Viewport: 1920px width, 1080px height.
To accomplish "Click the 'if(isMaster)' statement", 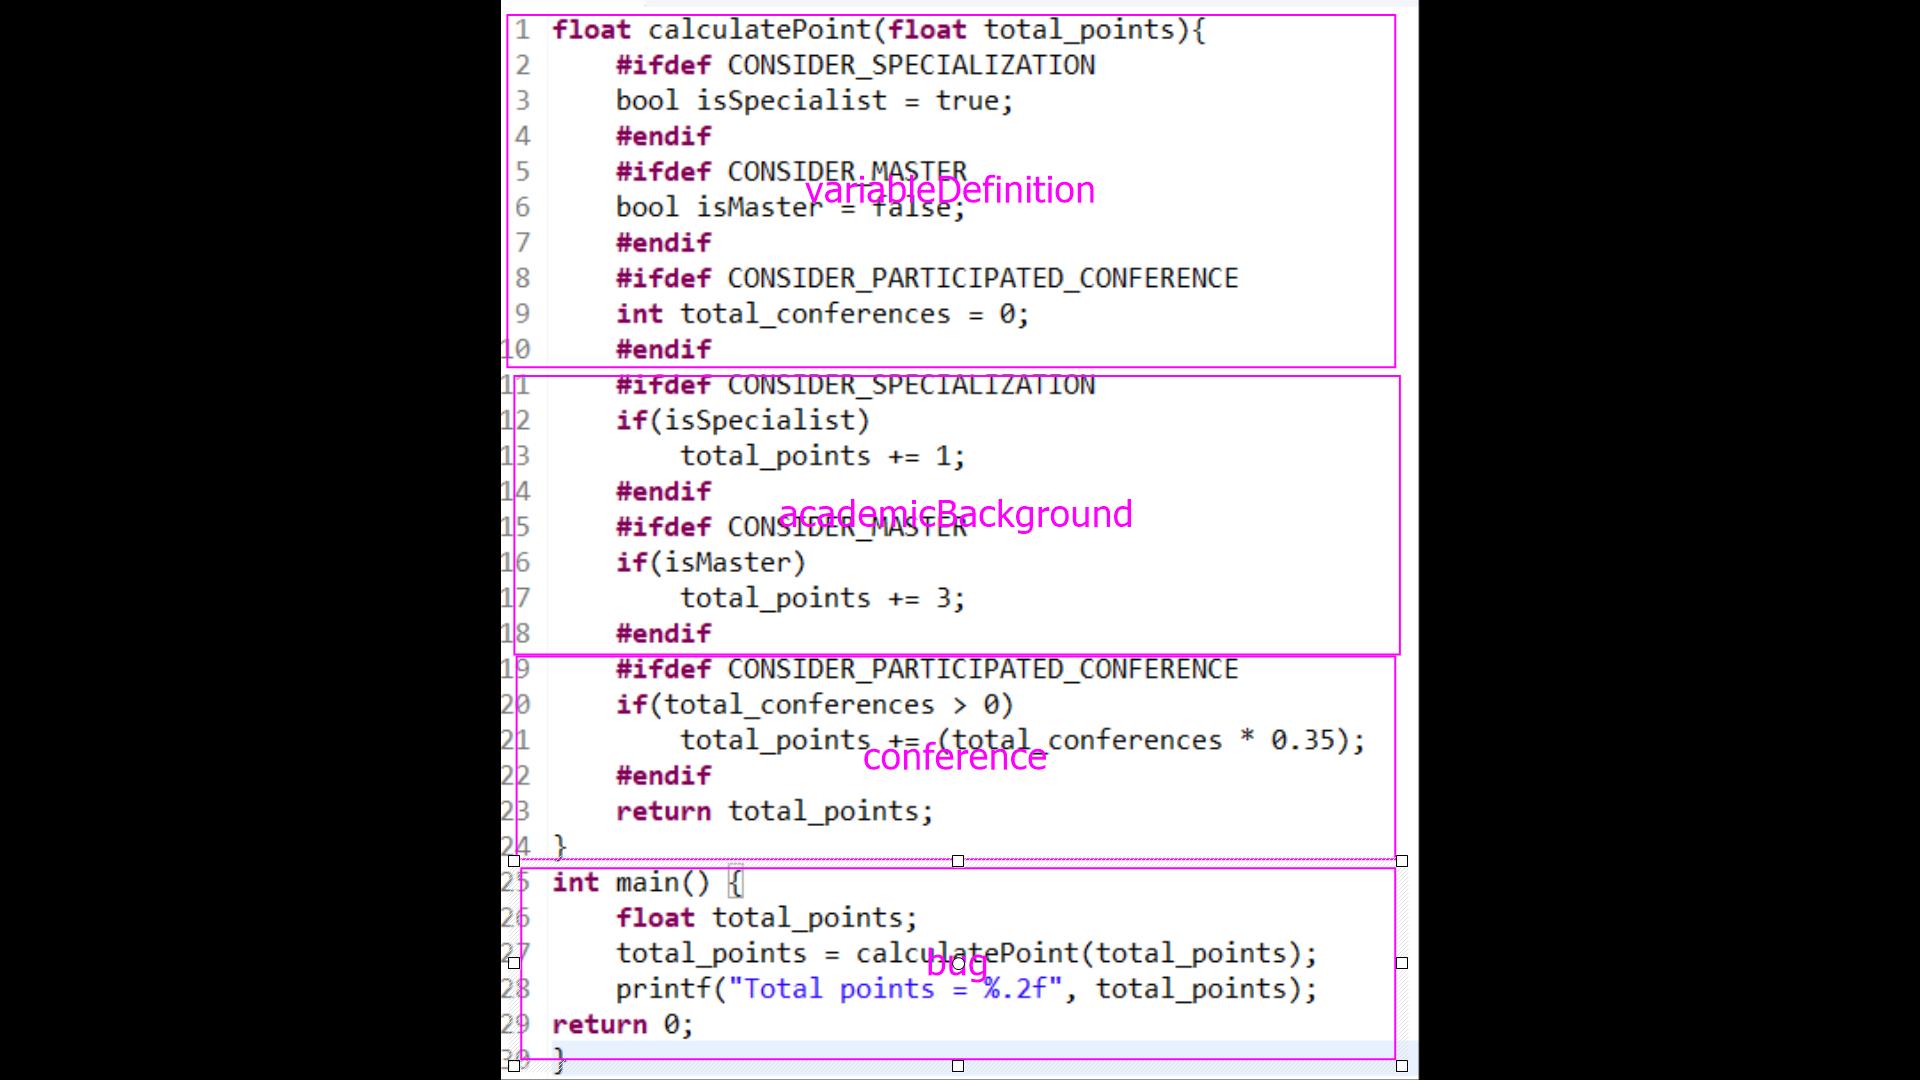I will pos(710,563).
